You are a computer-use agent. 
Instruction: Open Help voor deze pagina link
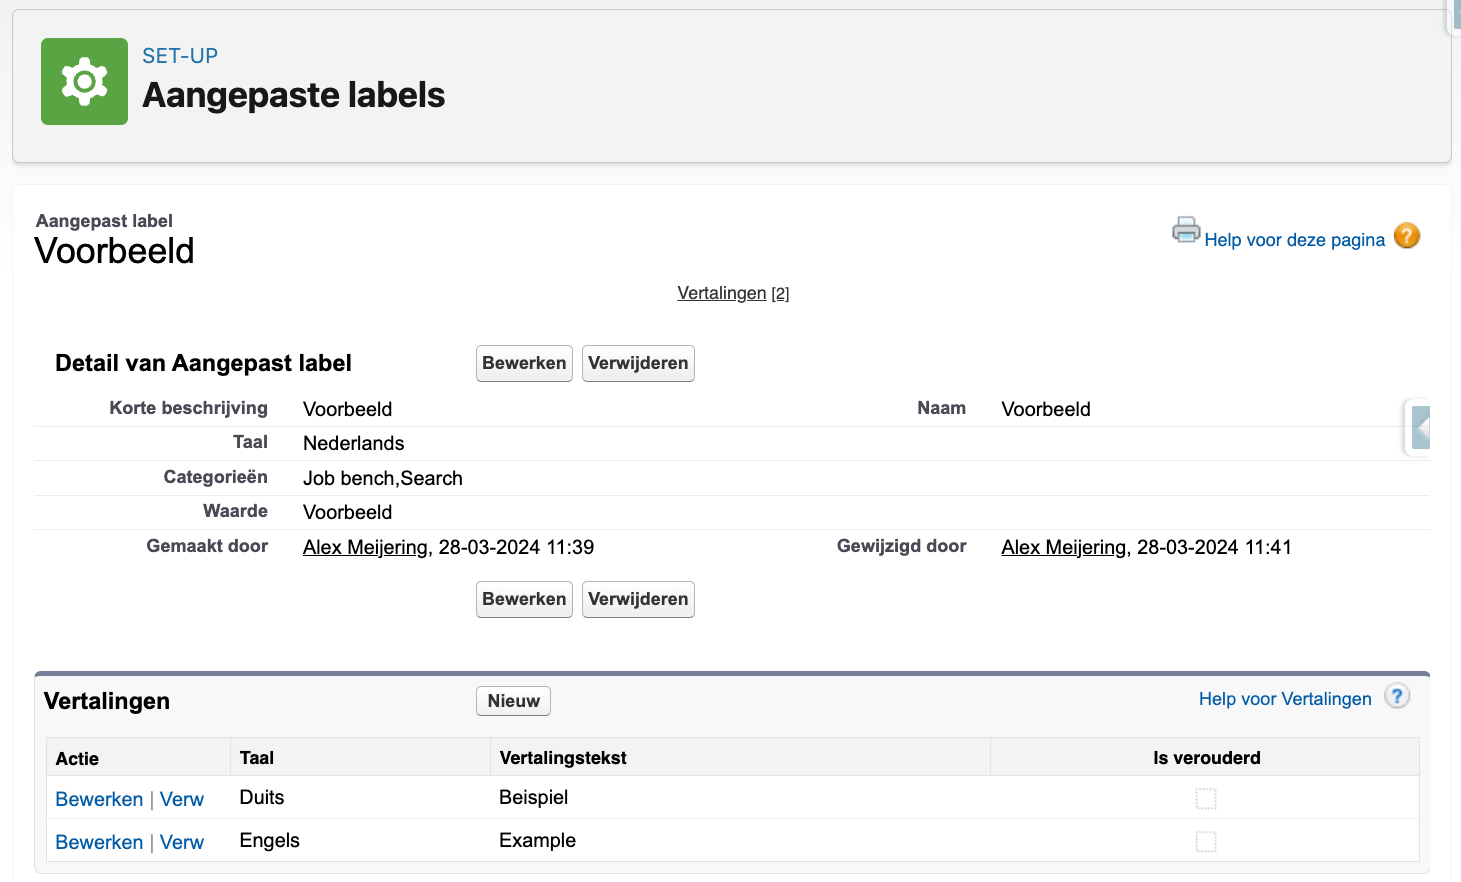coord(1294,240)
